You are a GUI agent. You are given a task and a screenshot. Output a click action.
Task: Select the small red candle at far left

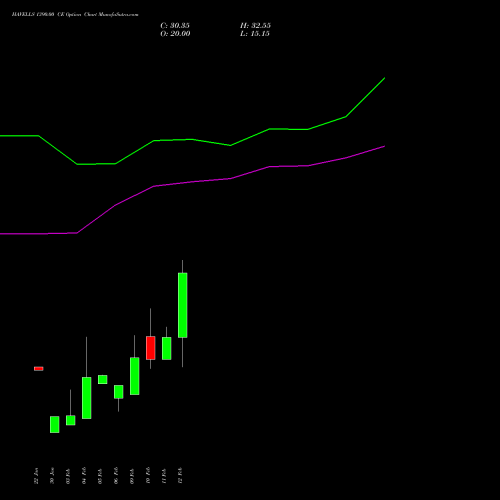click(x=39, y=369)
